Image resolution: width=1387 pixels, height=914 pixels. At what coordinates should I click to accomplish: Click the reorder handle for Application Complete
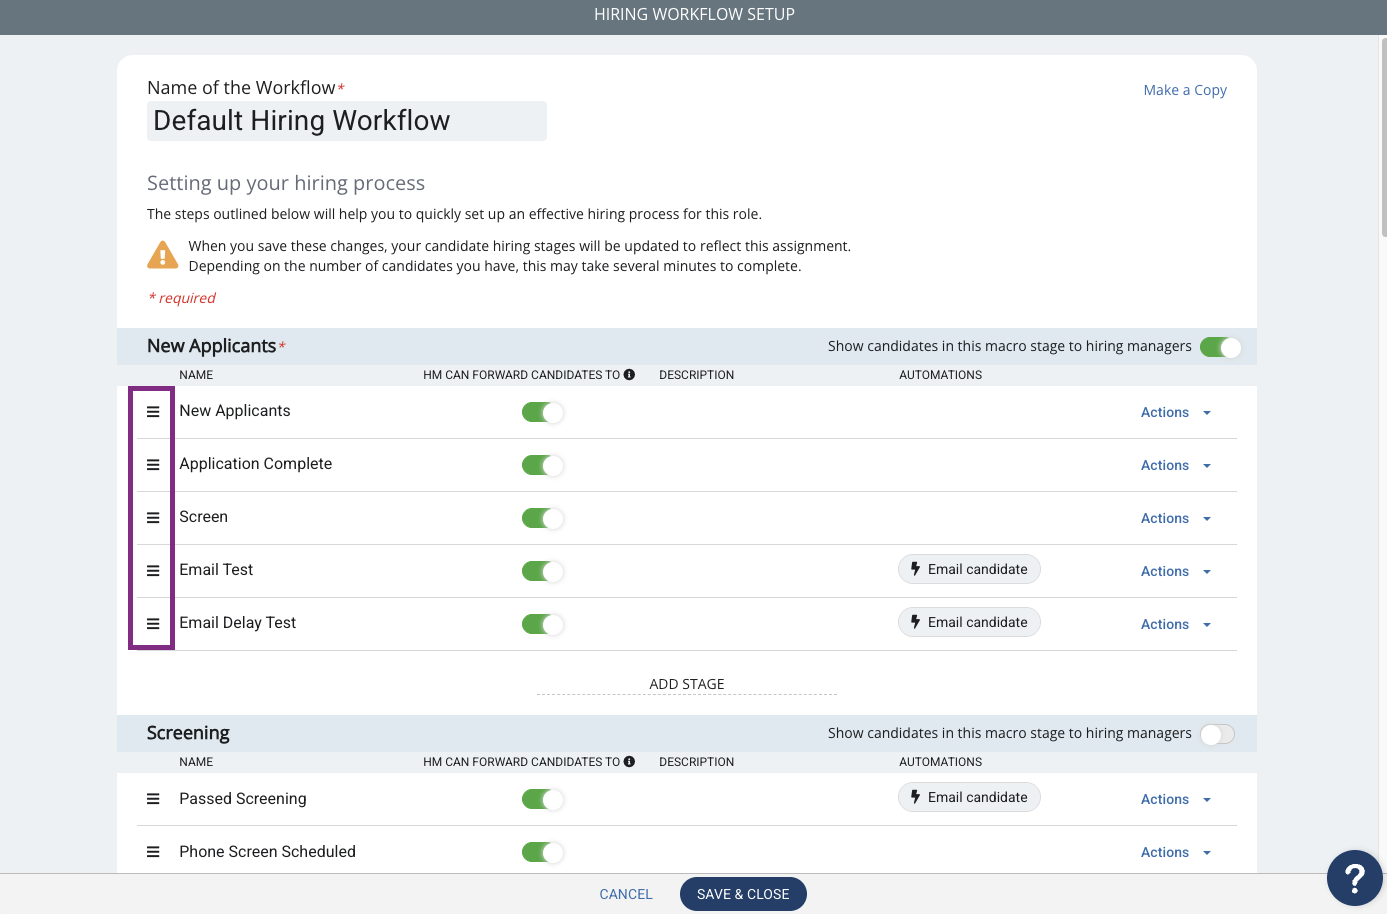[x=153, y=465]
